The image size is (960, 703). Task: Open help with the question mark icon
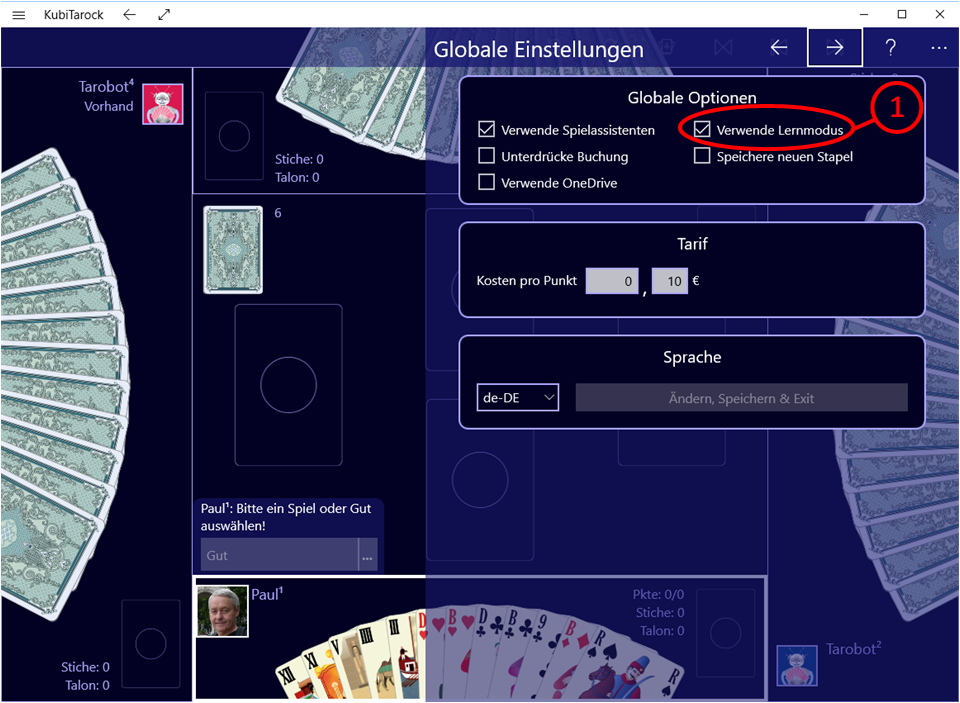coord(890,47)
